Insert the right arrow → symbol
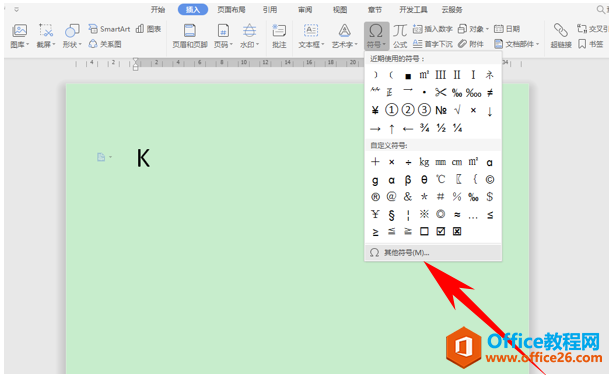The width and height of the screenshot is (609, 375). pos(375,128)
